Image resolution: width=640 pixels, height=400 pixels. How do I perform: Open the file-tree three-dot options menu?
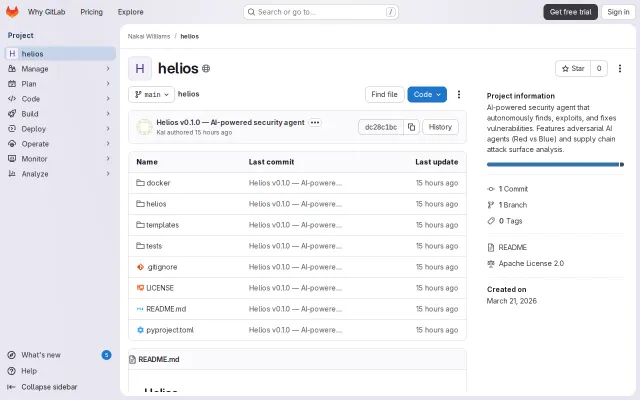click(459, 94)
